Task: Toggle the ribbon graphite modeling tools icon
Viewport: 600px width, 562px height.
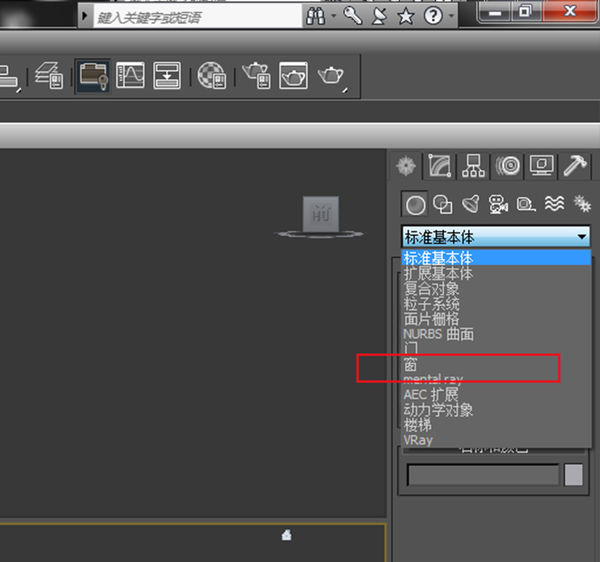Action: pyautogui.click(x=93, y=76)
